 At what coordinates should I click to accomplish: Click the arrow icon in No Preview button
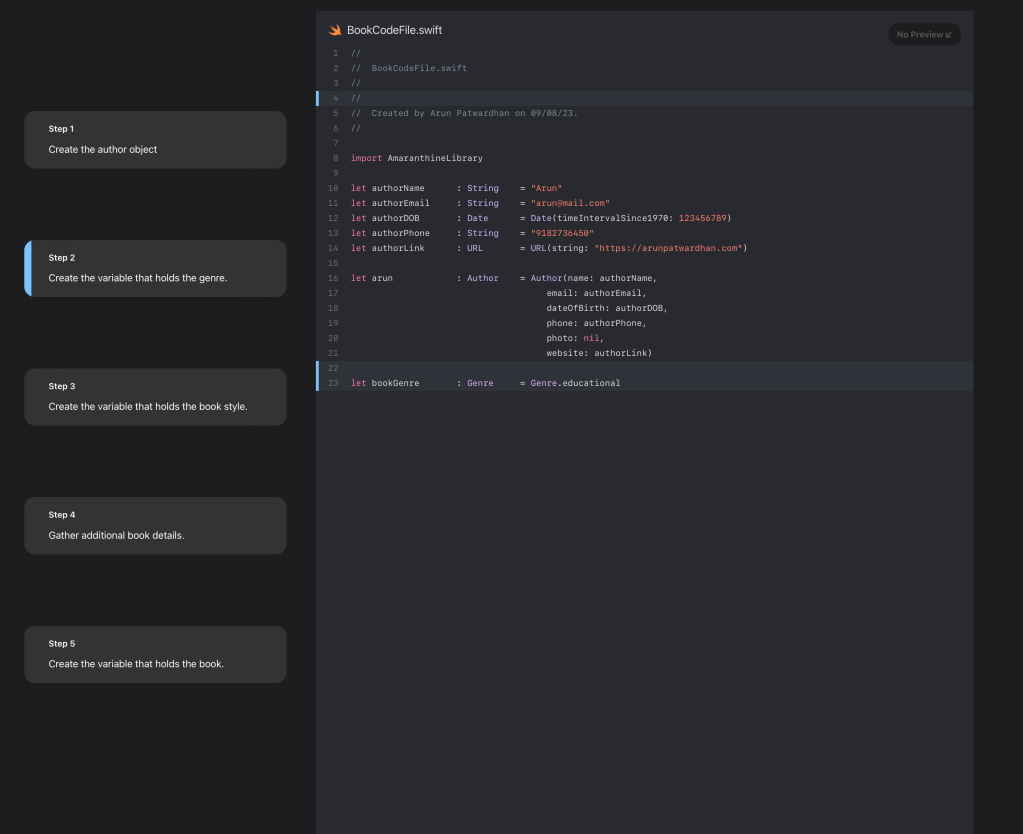coord(949,35)
